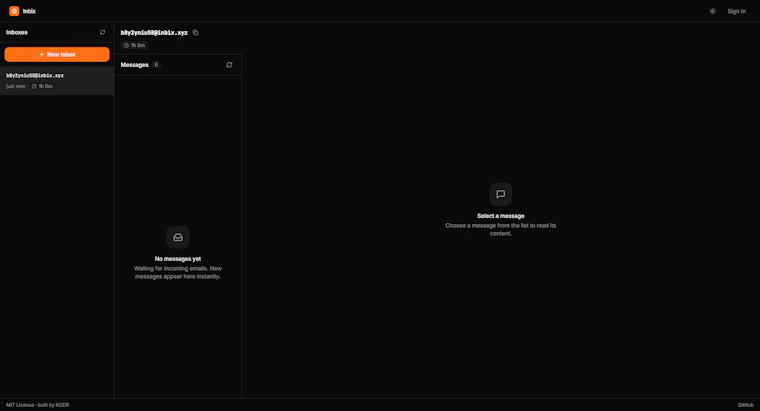This screenshot has height=411, width=760.
Task: Click the empty inbox tray icon
Action: pos(178,237)
